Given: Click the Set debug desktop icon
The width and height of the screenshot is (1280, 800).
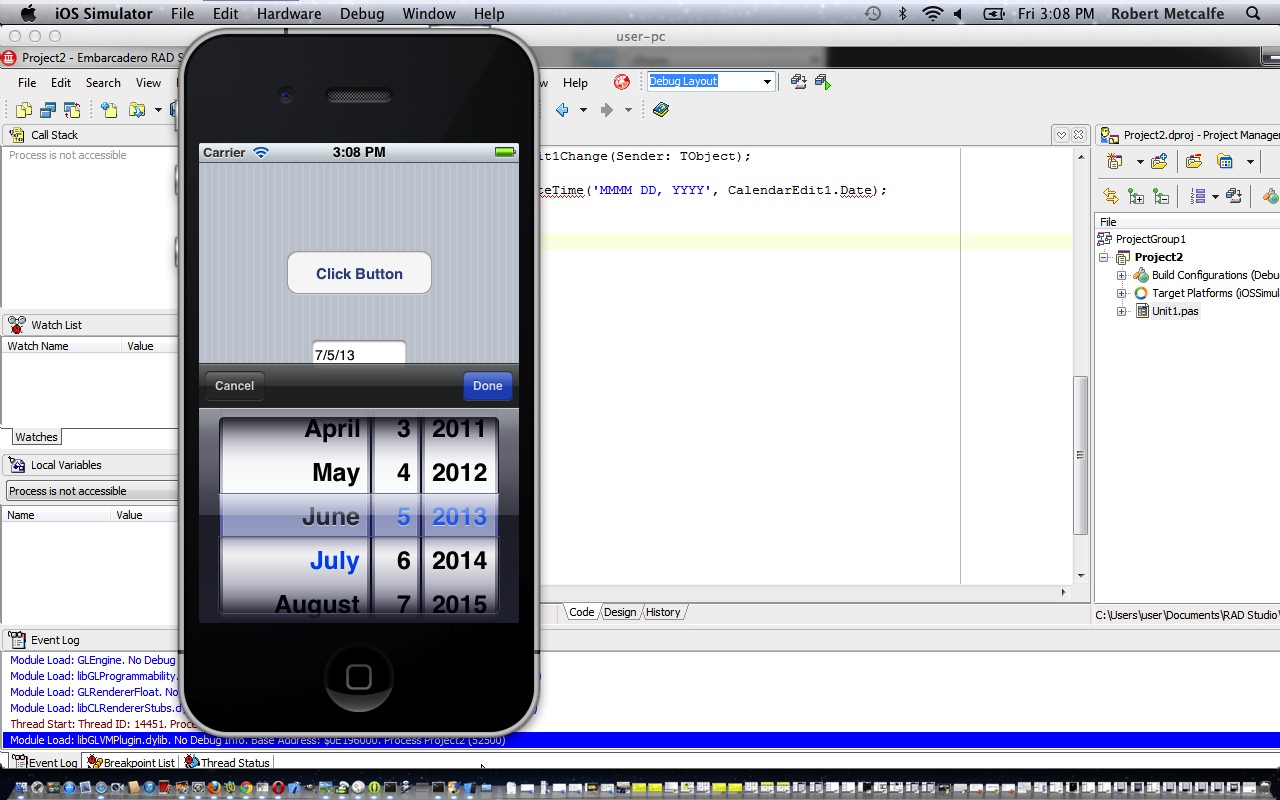Looking at the screenshot, I should click(x=822, y=82).
